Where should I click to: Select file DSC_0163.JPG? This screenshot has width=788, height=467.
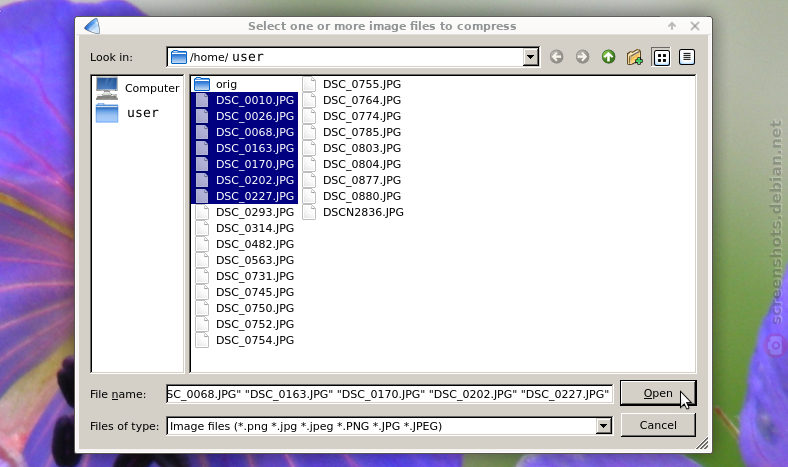coord(245,148)
